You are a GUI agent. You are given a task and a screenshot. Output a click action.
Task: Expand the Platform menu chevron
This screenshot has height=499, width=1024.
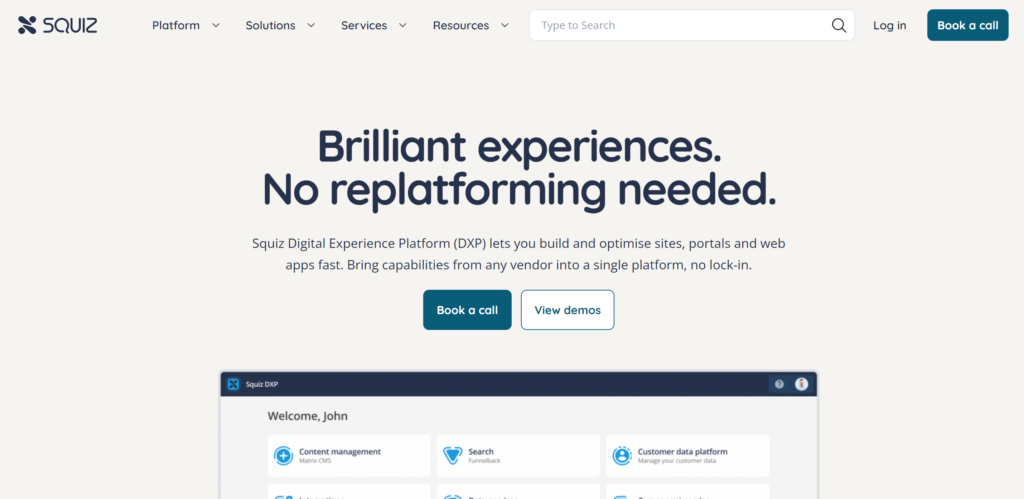pyautogui.click(x=216, y=25)
